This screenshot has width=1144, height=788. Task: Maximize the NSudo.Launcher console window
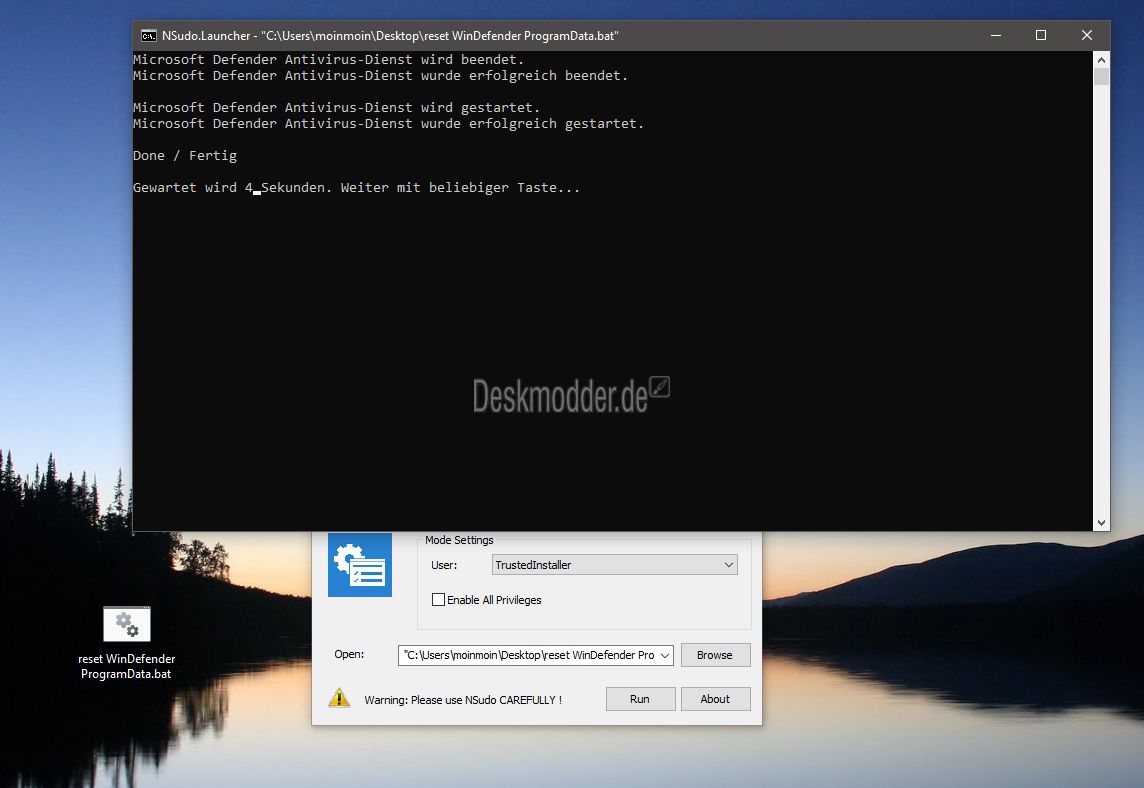coord(1041,36)
